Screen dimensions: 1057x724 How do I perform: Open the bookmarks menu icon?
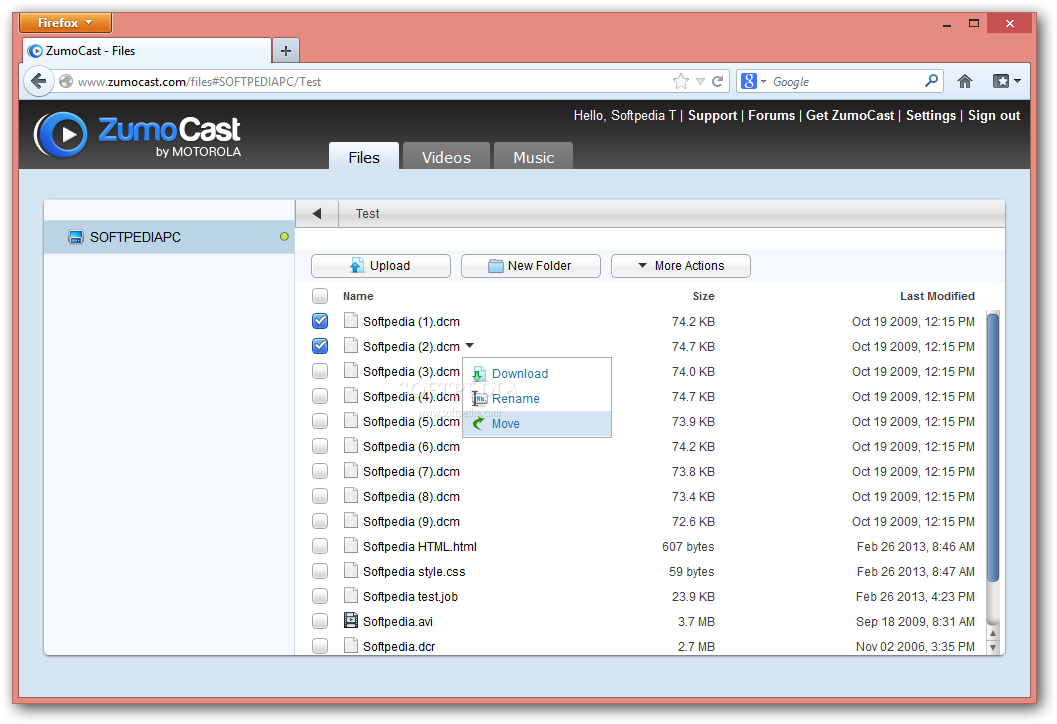(1006, 82)
